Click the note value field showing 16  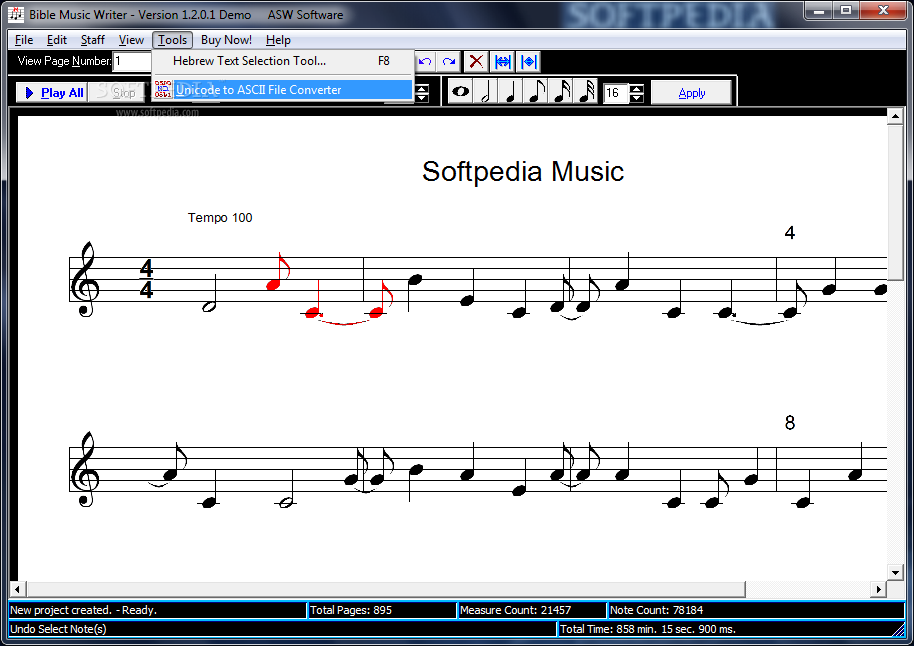(x=616, y=93)
